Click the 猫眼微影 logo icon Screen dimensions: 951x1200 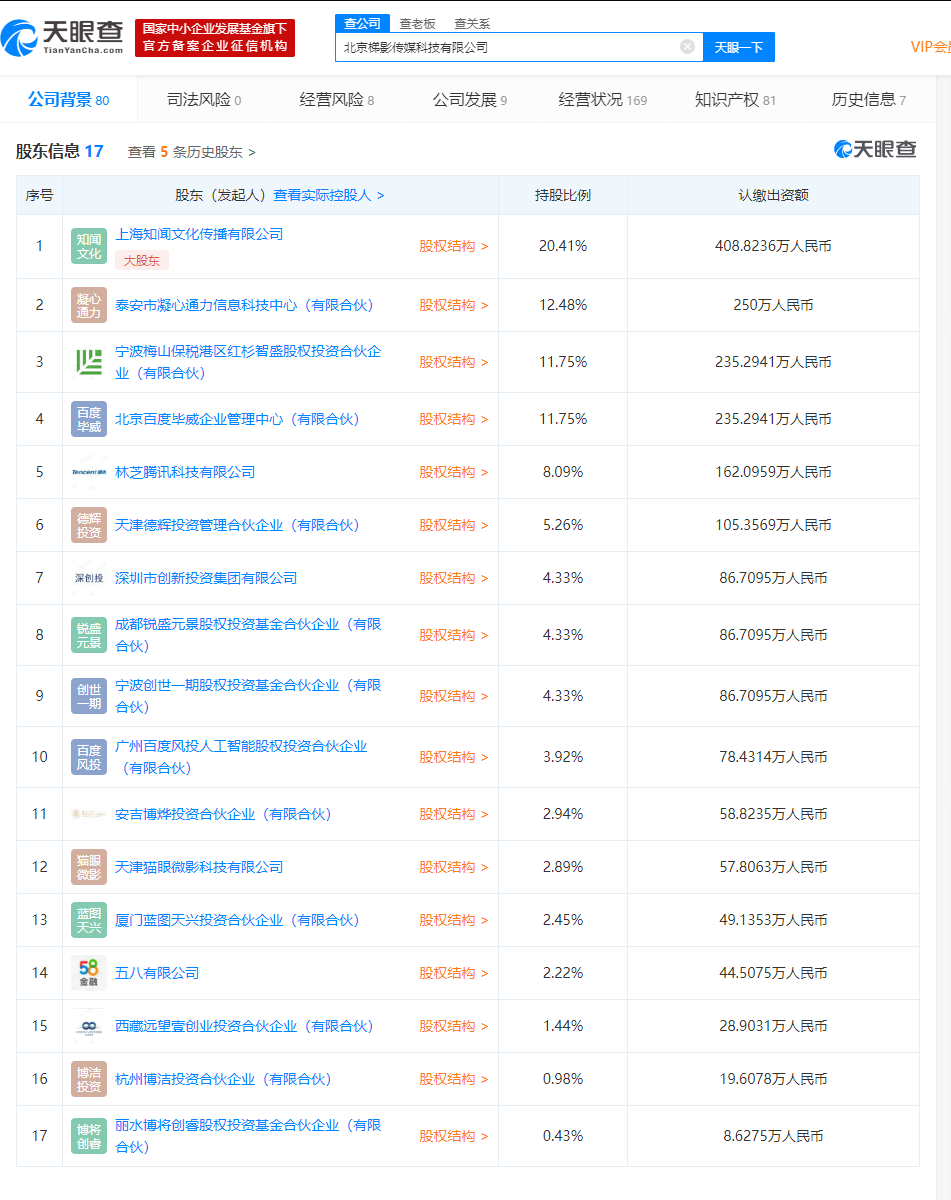click(x=89, y=866)
